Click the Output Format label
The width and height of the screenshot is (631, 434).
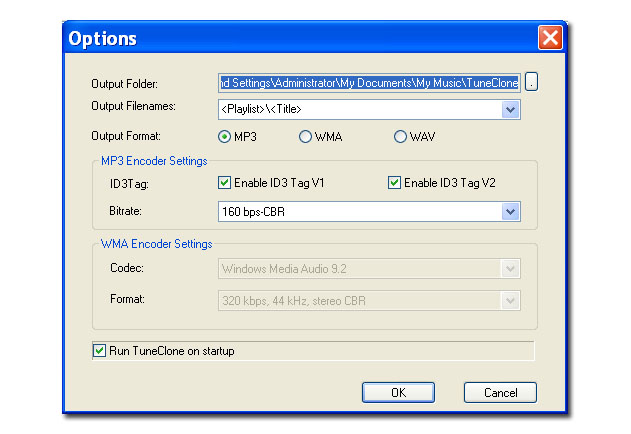pos(126,136)
